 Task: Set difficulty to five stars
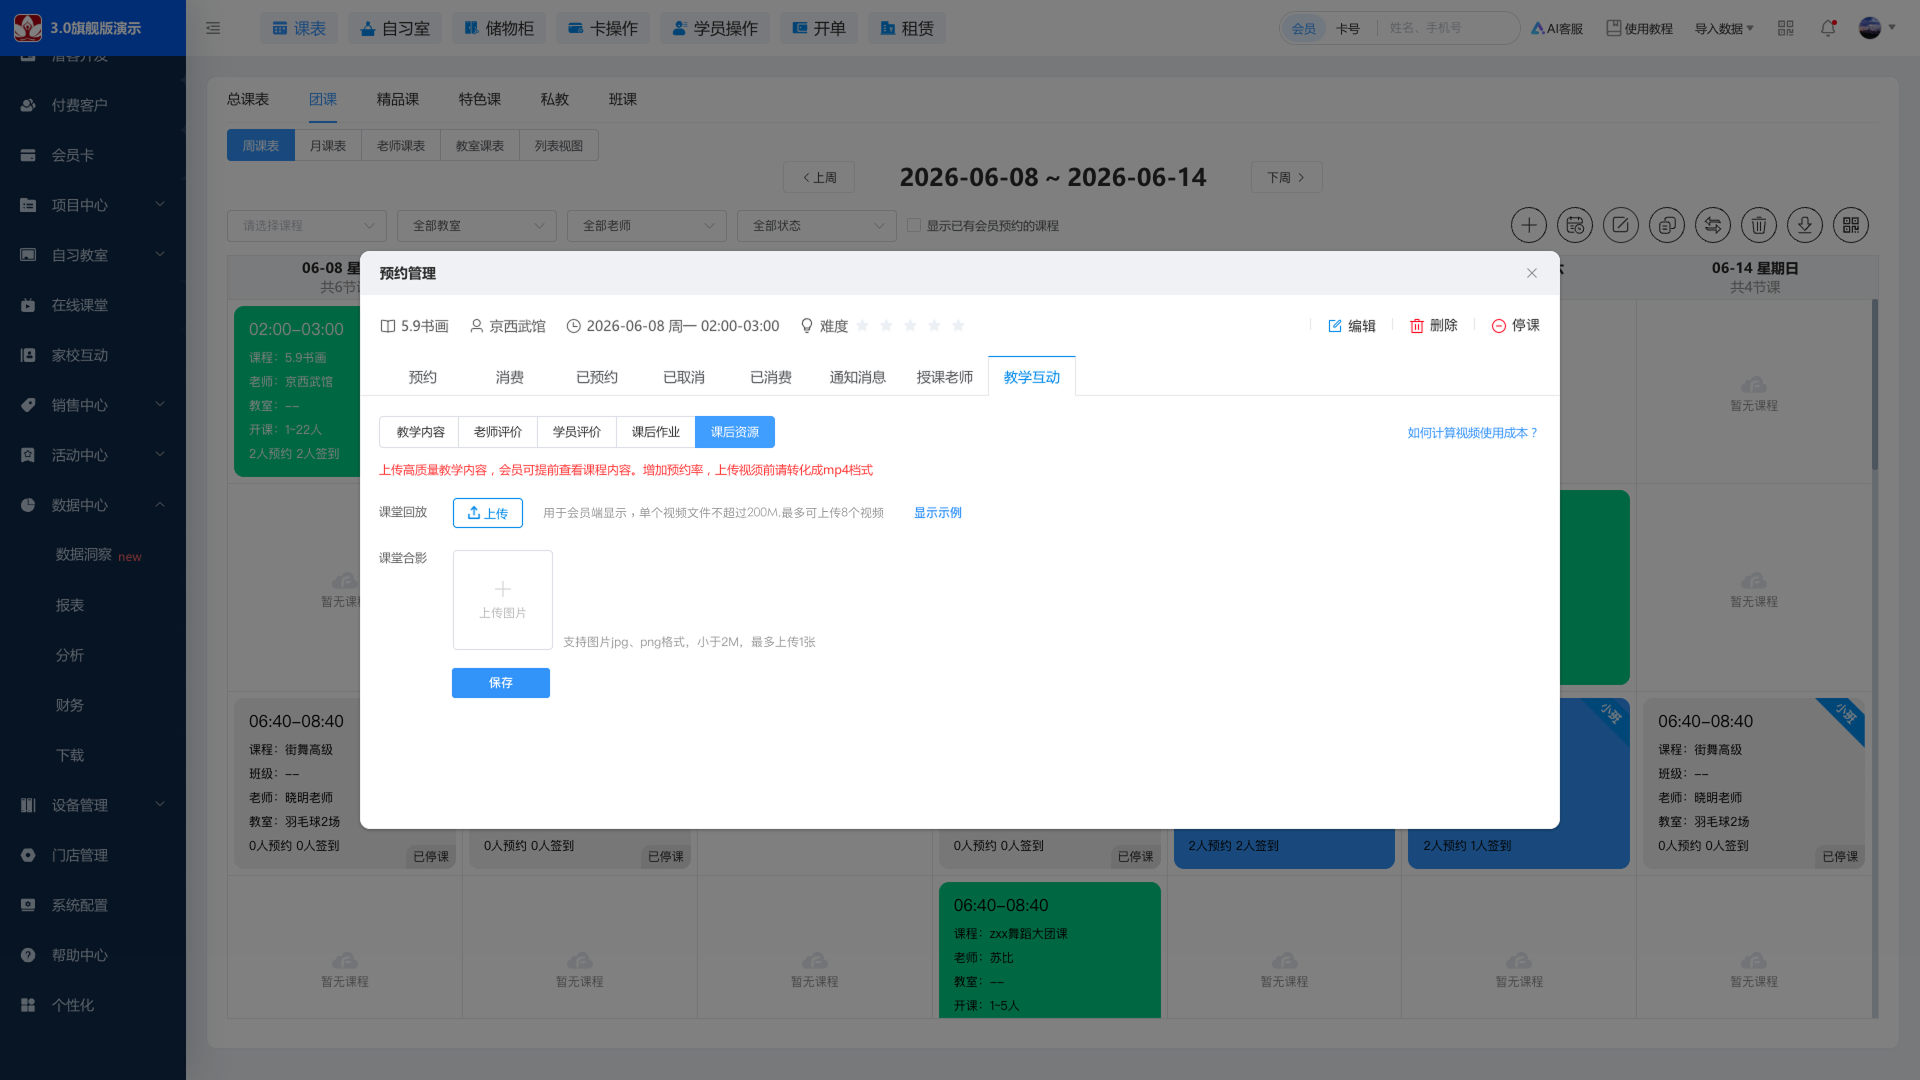[x=958, y=326]
